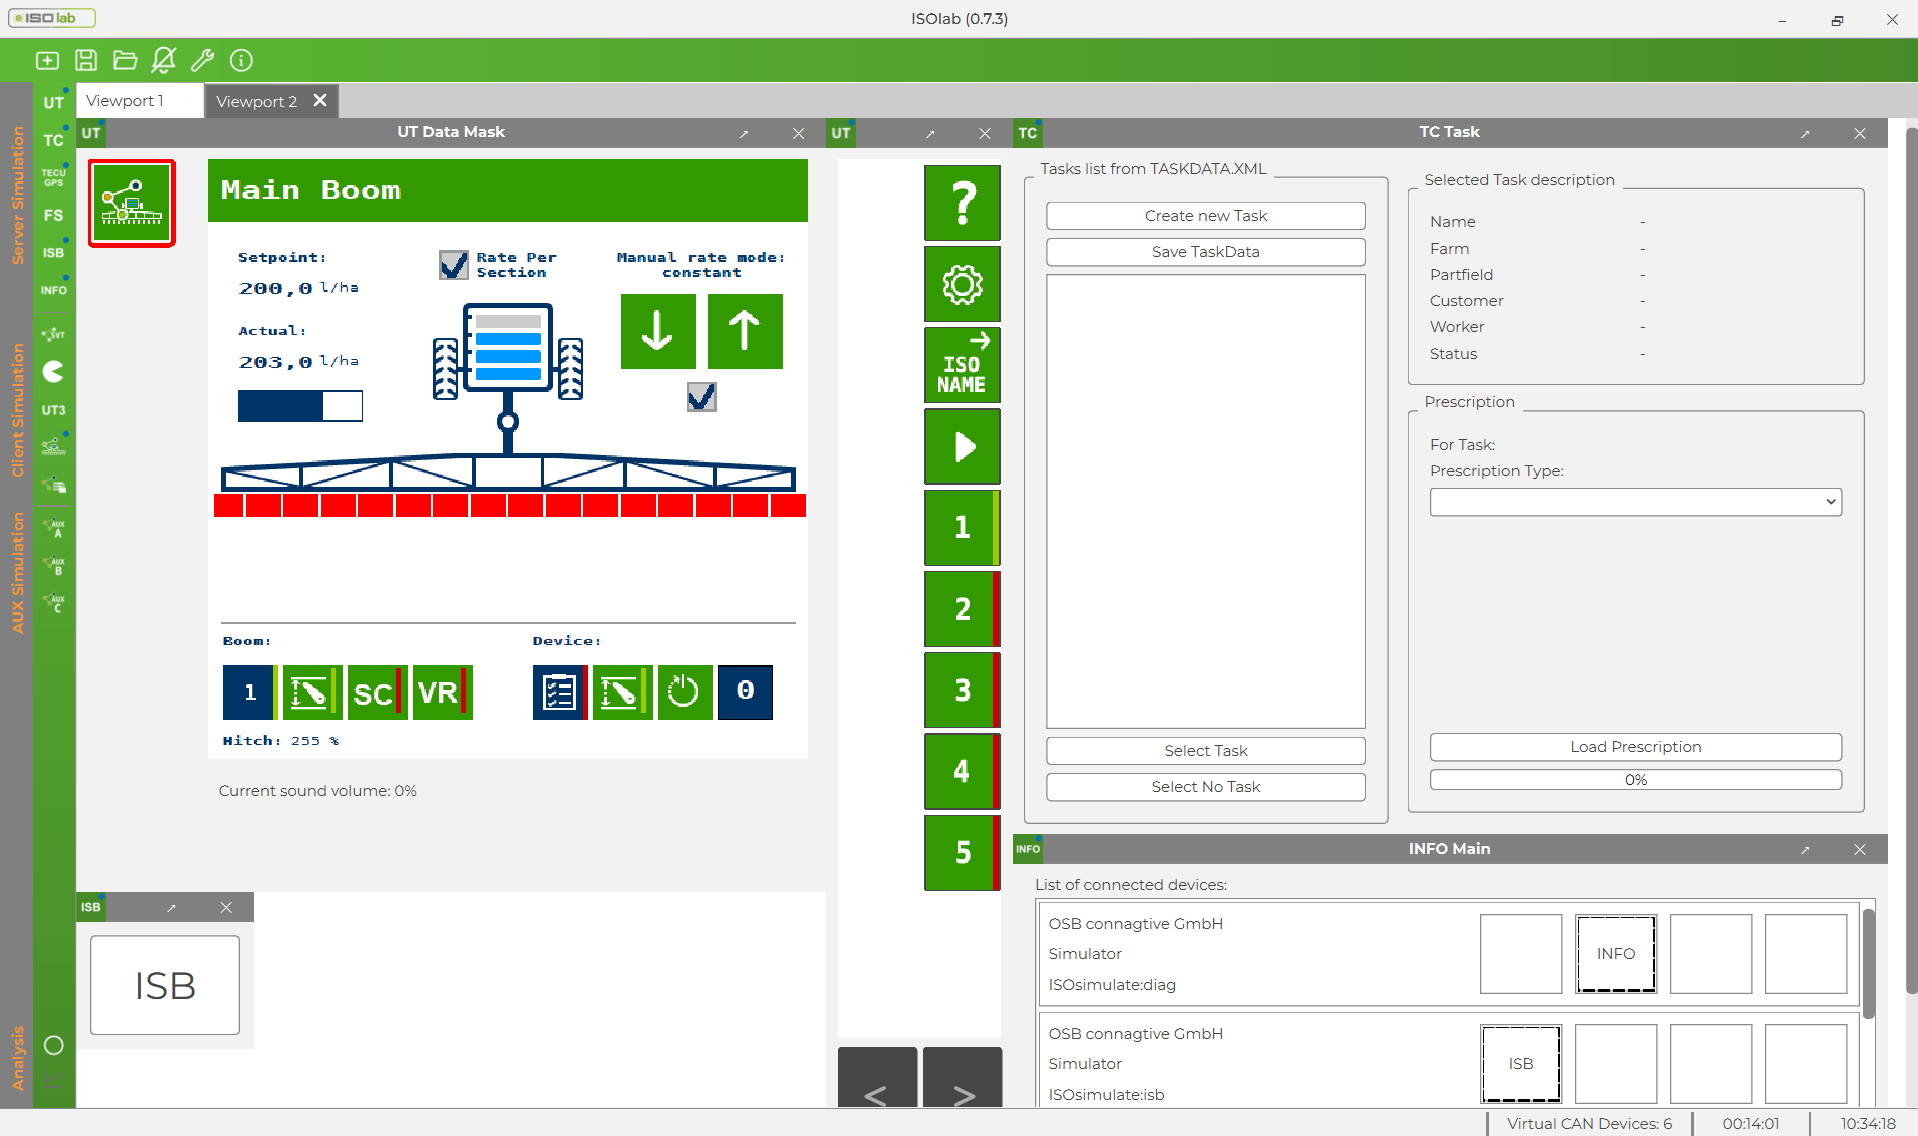Click Save TaskData button
Image resolution: width=1918 pixels, height=1136 pixels.
[1206, 252]
